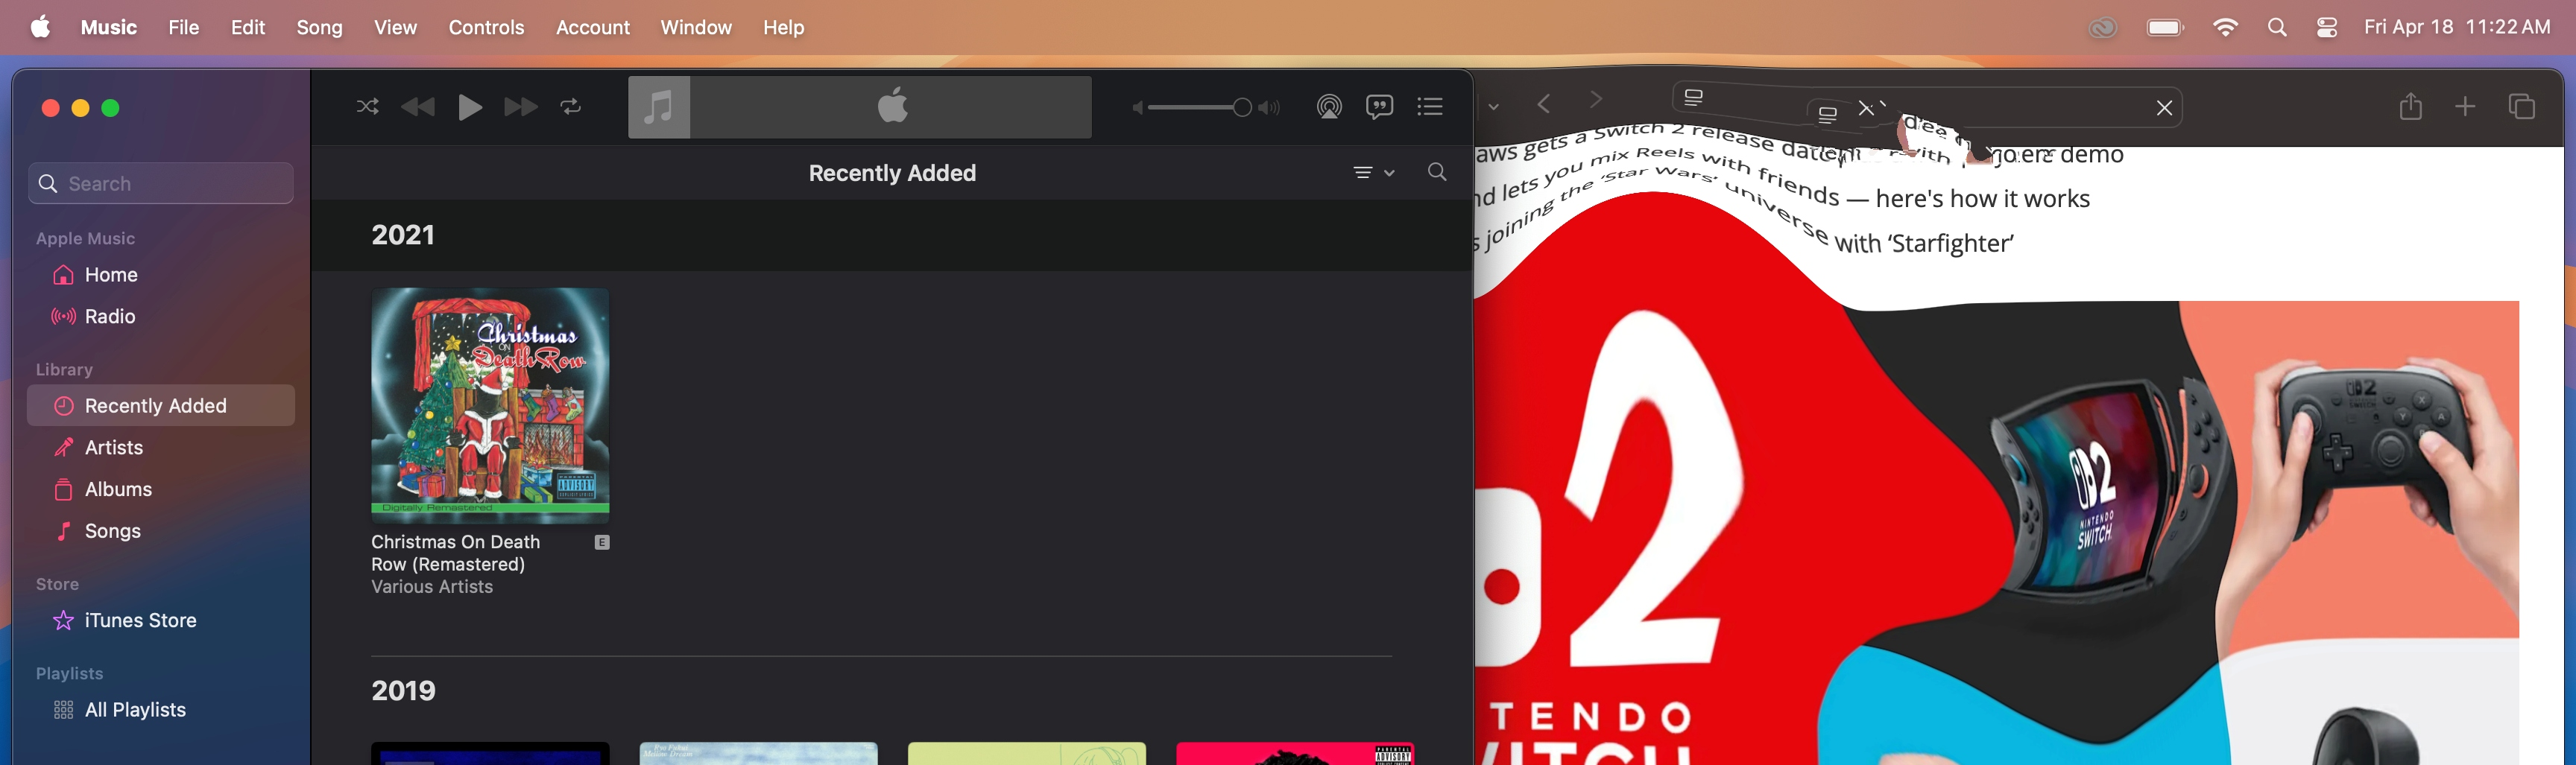Close the Safari tab with X
This screenshot has height=765, width=2576.
2164,108
